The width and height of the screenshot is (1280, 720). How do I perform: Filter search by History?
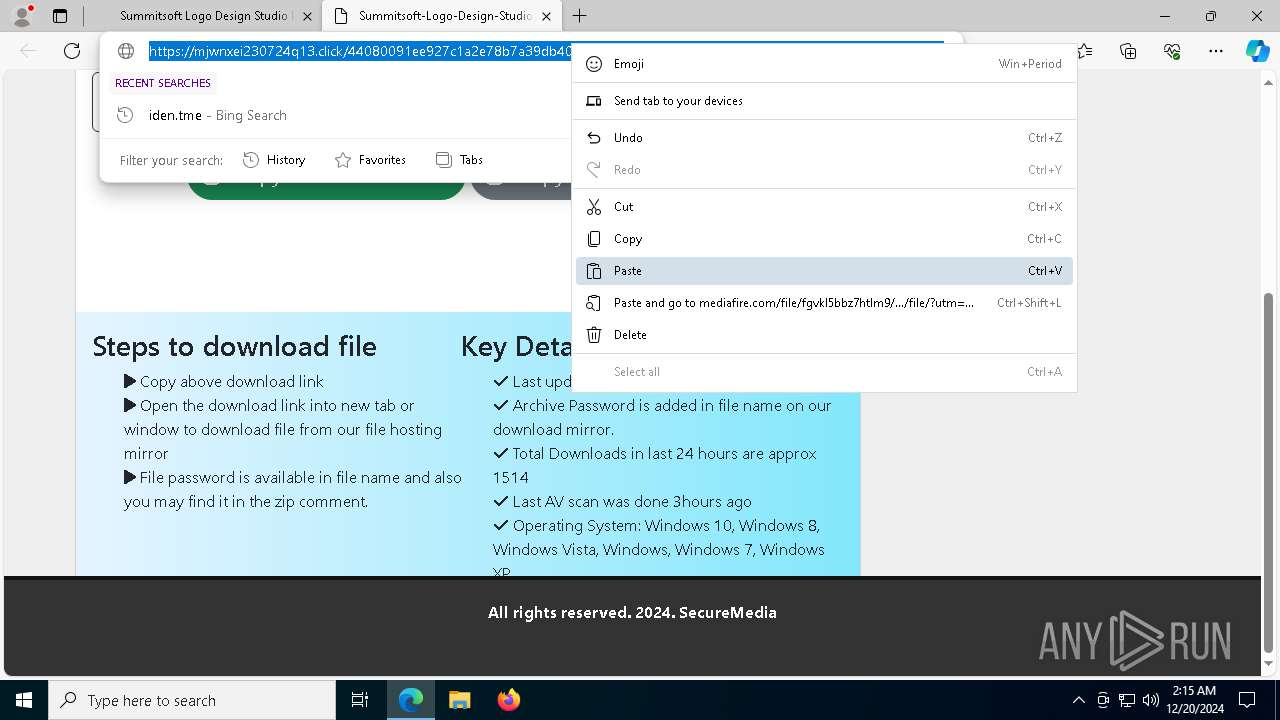[x=274, y=160]
